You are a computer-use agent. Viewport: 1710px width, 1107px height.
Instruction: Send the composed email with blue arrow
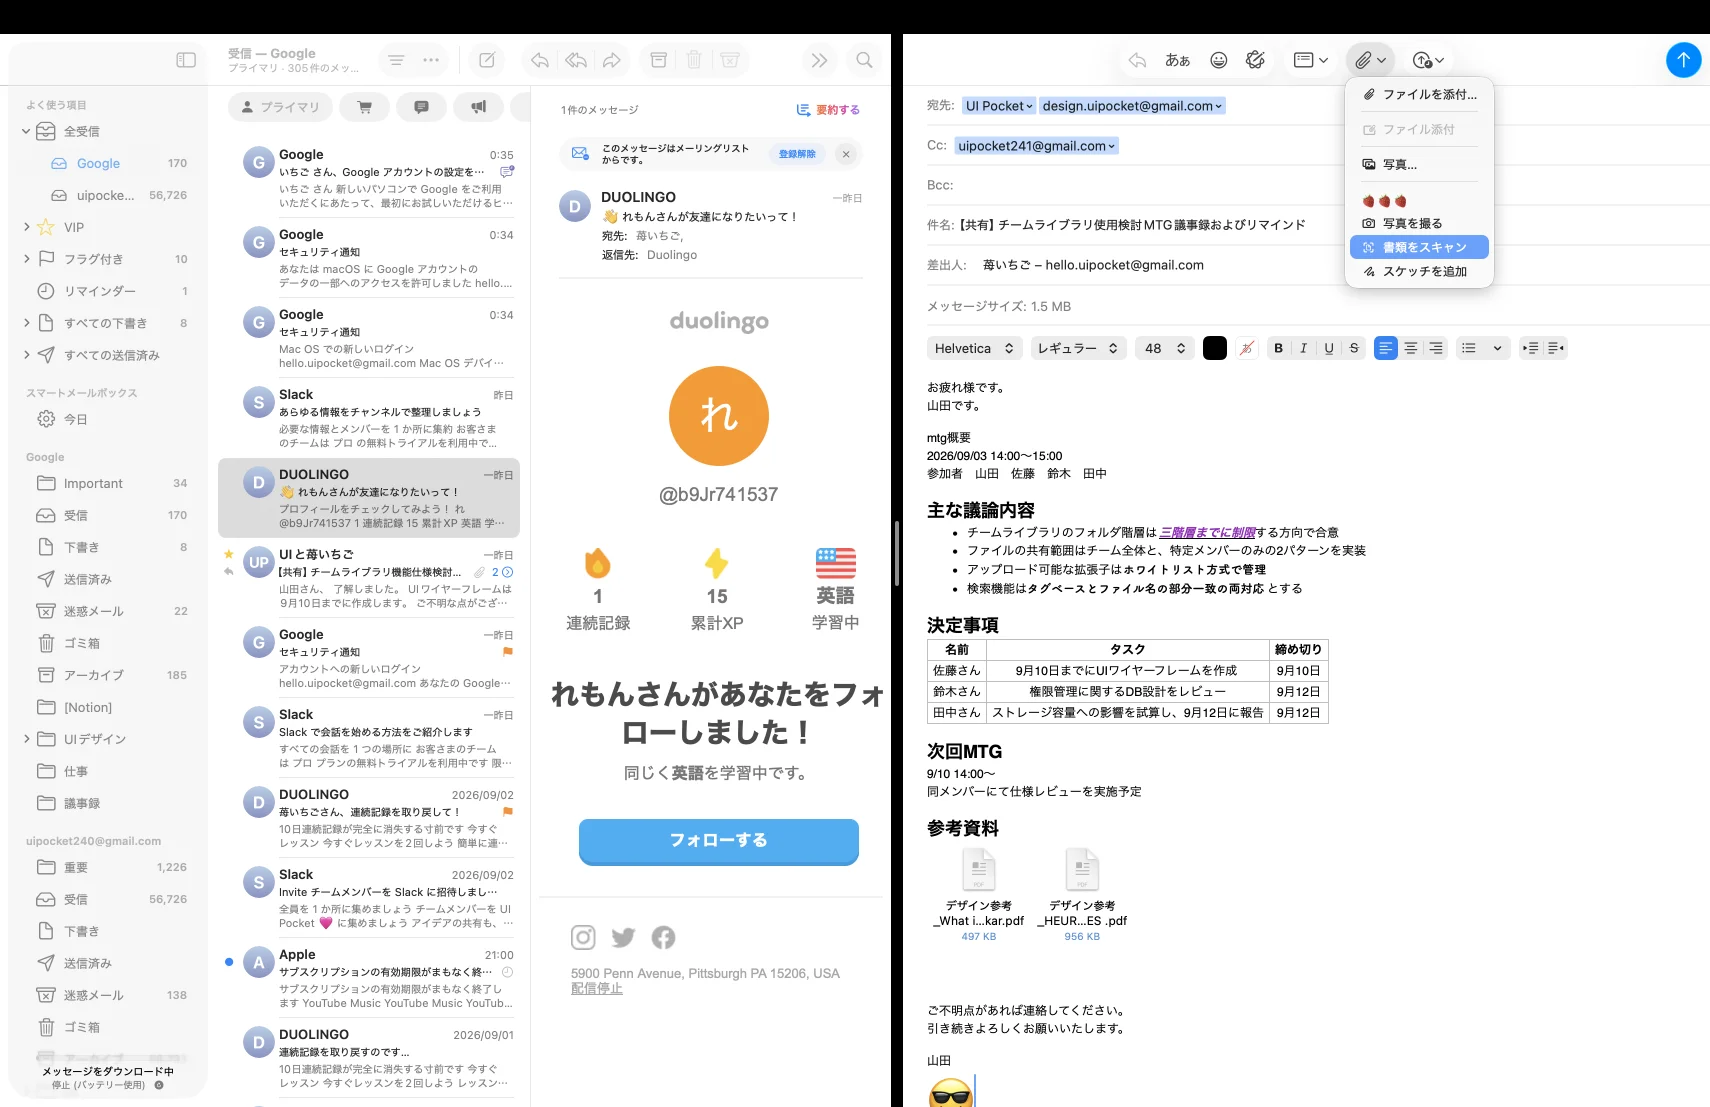1683,60
